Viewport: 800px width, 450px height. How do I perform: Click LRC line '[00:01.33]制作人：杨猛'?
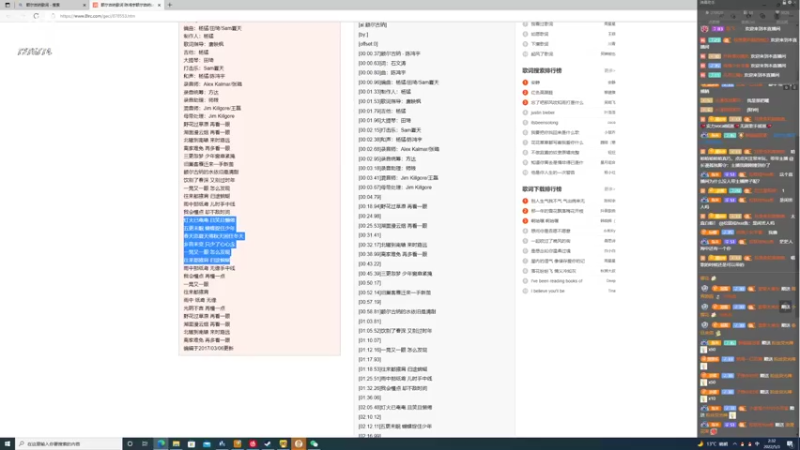coord(384,92)
